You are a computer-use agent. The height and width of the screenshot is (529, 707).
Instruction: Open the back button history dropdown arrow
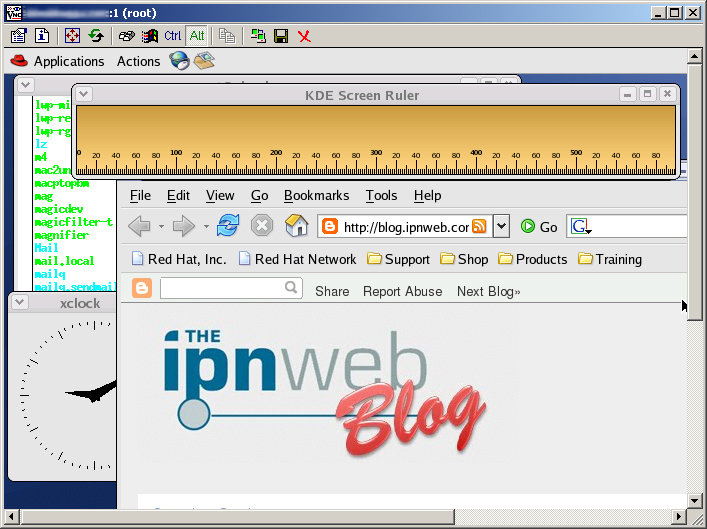159,227
